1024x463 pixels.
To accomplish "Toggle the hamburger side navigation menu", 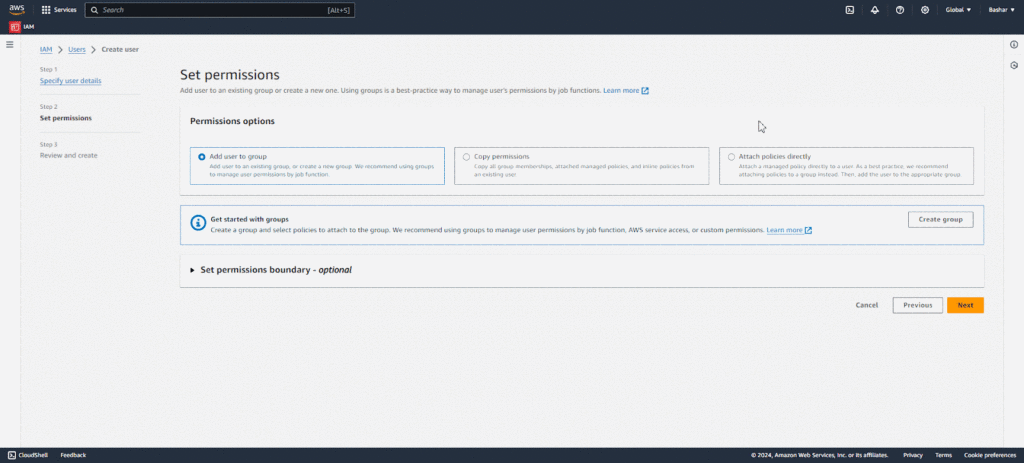I will coord(10,45).
